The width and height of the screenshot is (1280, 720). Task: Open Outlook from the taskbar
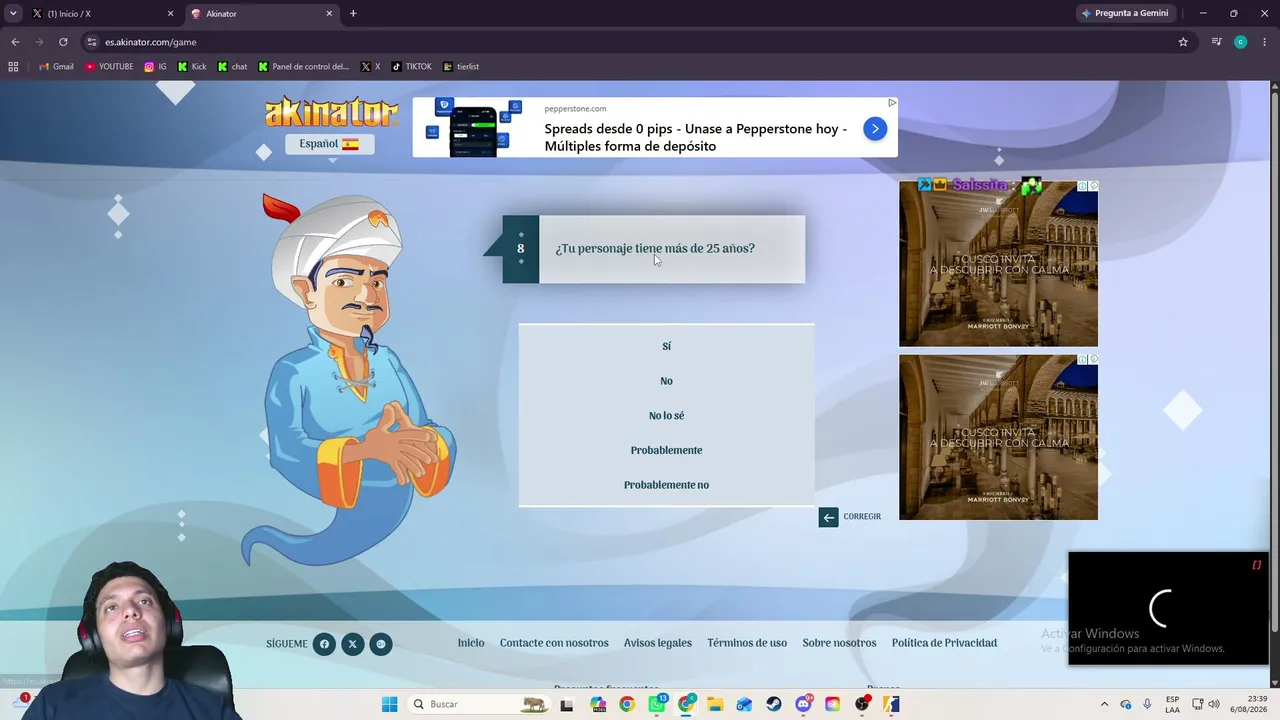click(x=744, y=704)
